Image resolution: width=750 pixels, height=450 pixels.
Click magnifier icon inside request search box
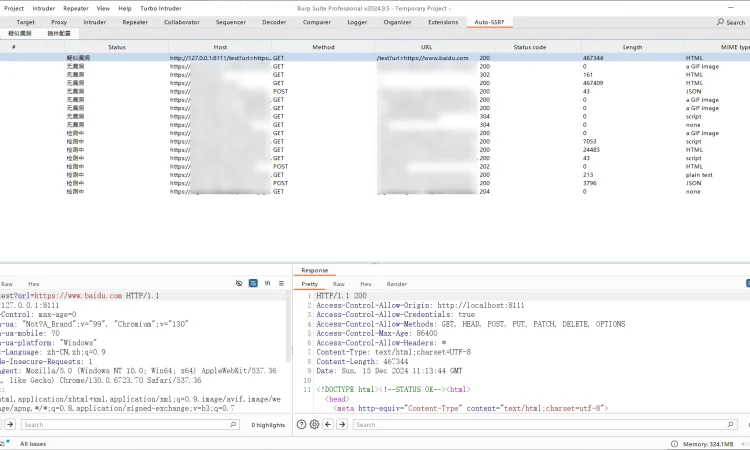click(x=233, y=424)
